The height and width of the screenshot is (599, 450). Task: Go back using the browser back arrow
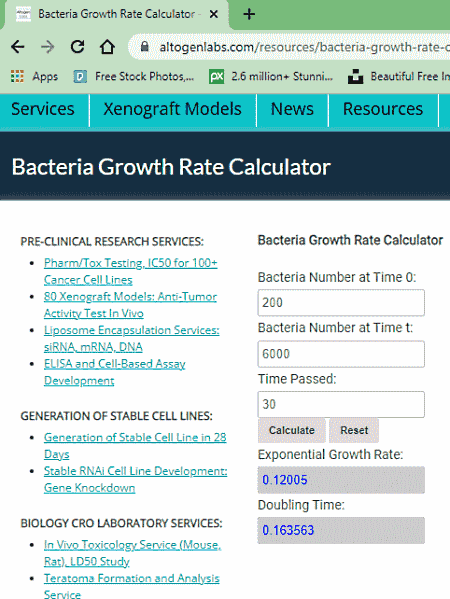coord(18,47)
